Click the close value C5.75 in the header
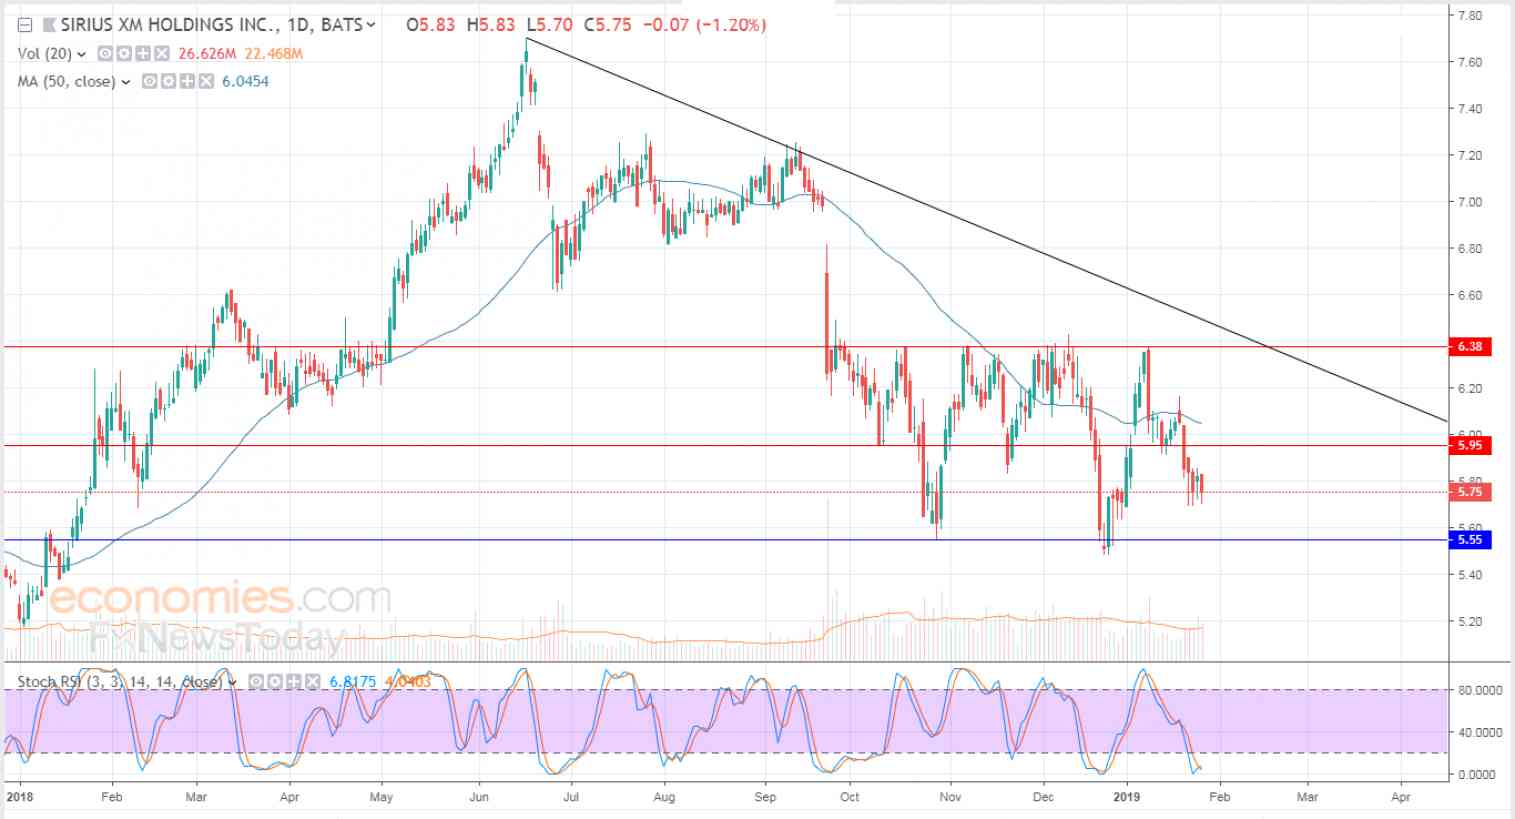This screenshot has height=819, width=1515. pyautogui.click(x=608, y=25)
